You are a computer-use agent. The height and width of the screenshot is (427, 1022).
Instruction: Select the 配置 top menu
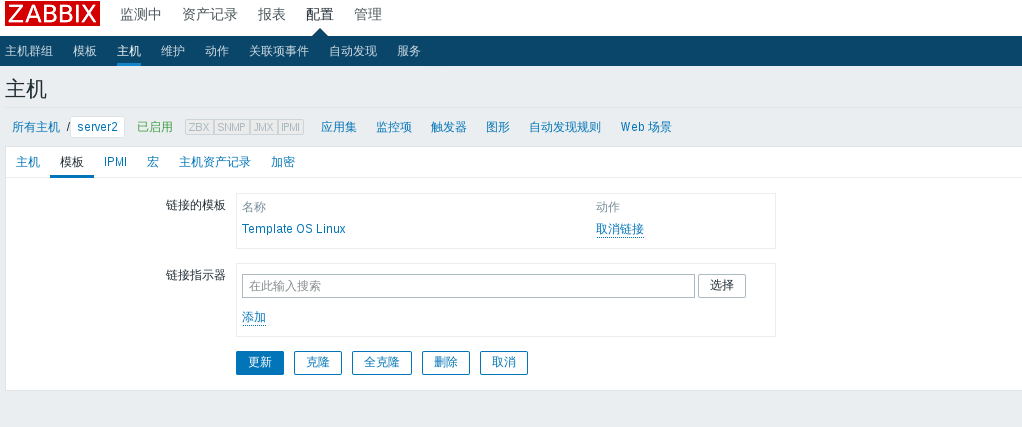[x=319, y=14]
